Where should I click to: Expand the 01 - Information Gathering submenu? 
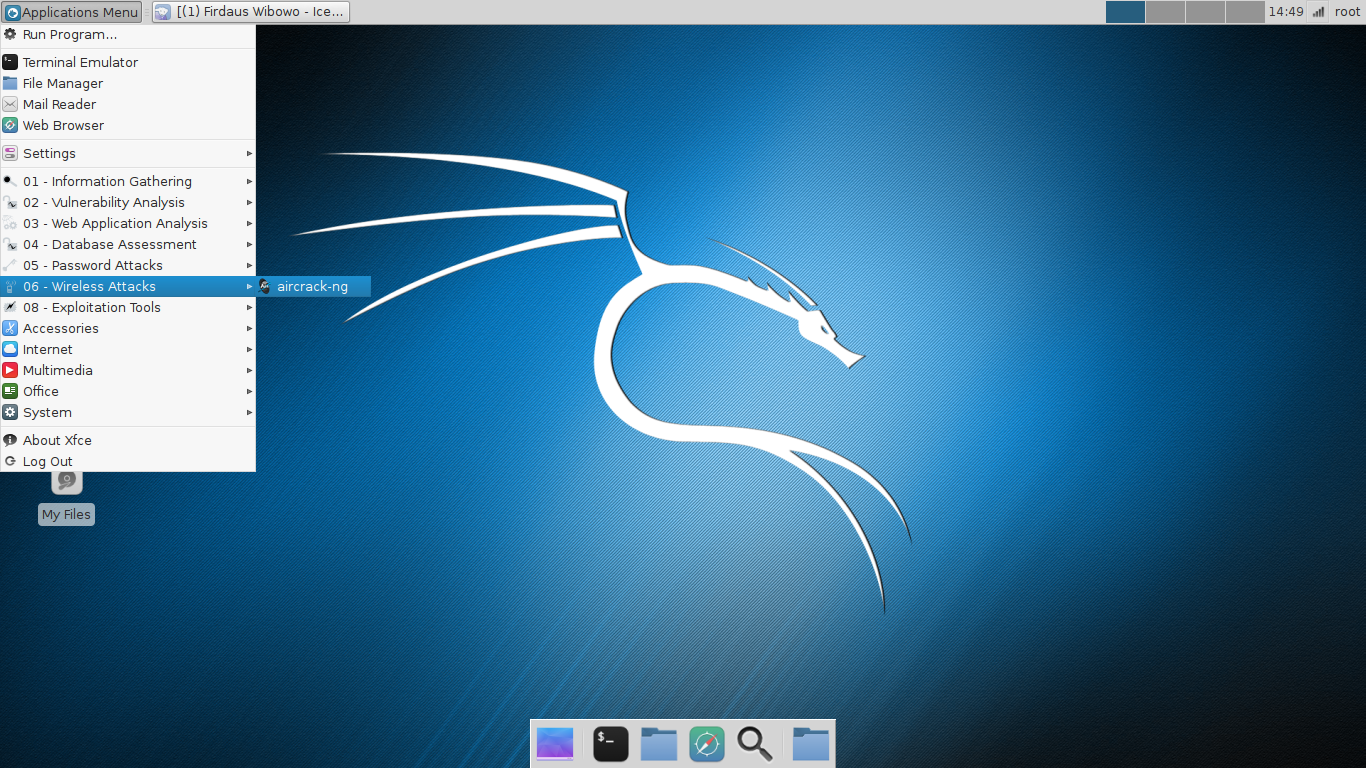pyautogui.click(x=249, y=181)
